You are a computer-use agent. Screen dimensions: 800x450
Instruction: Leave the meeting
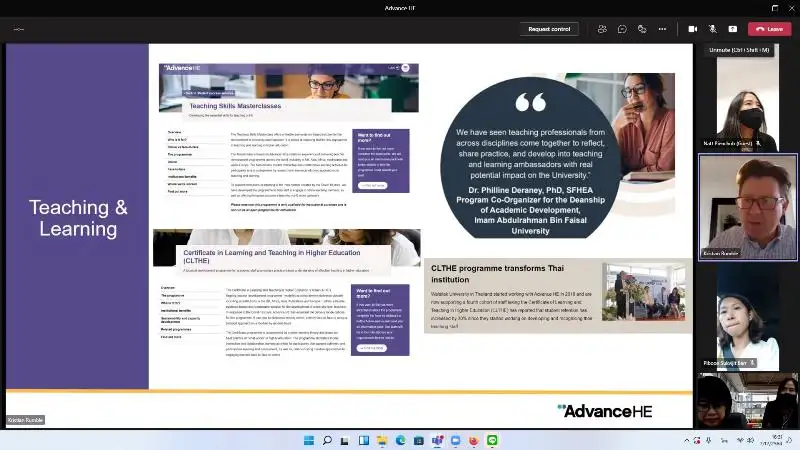(x=769, y=29)
